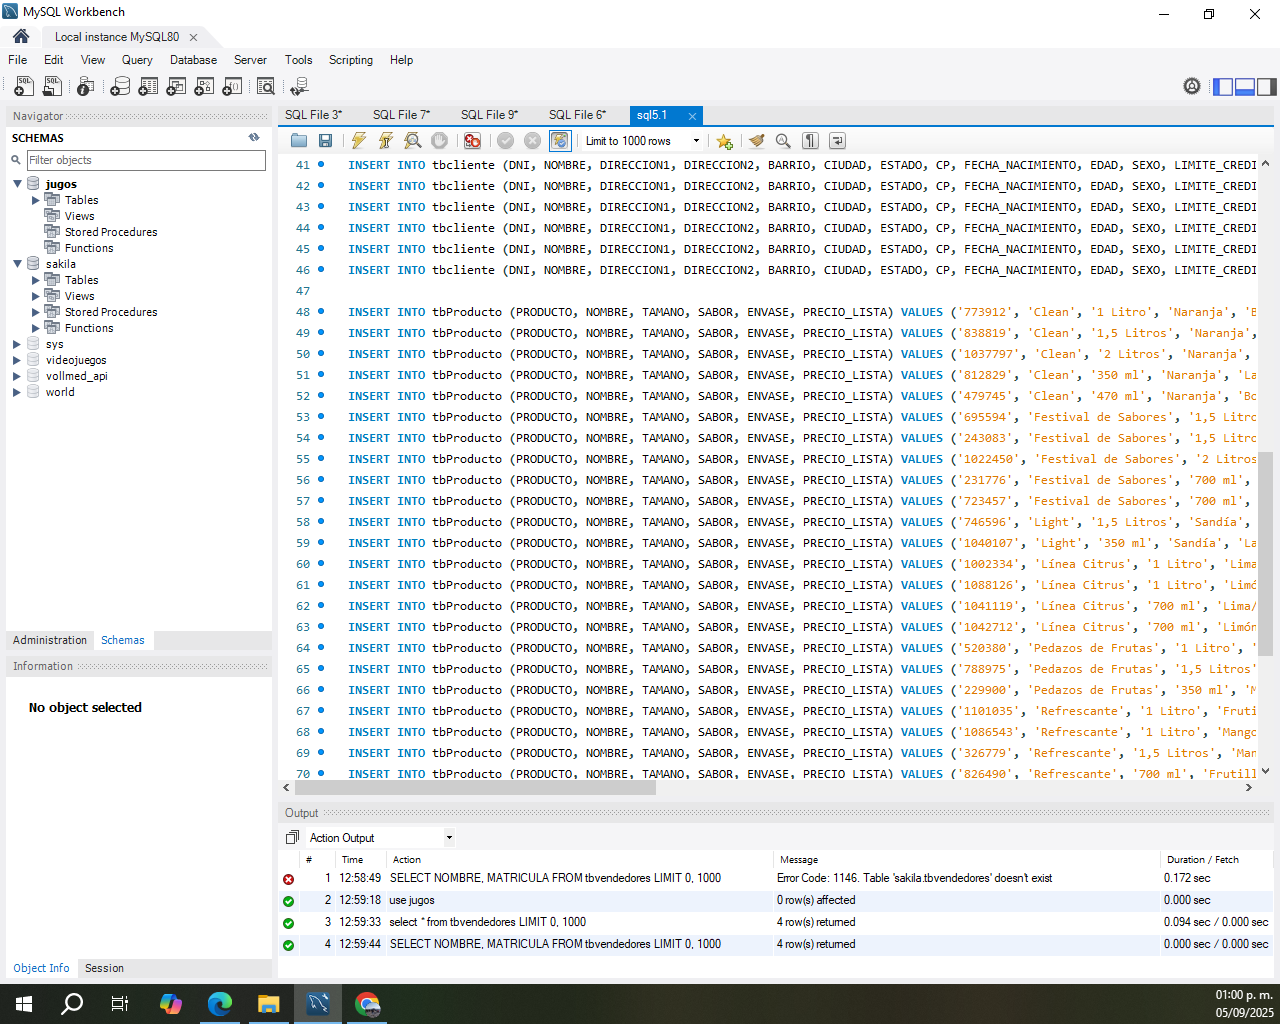Expand the videojuegos schema
This screenshot has height=1024, width=1280.
tap(17, 360)
